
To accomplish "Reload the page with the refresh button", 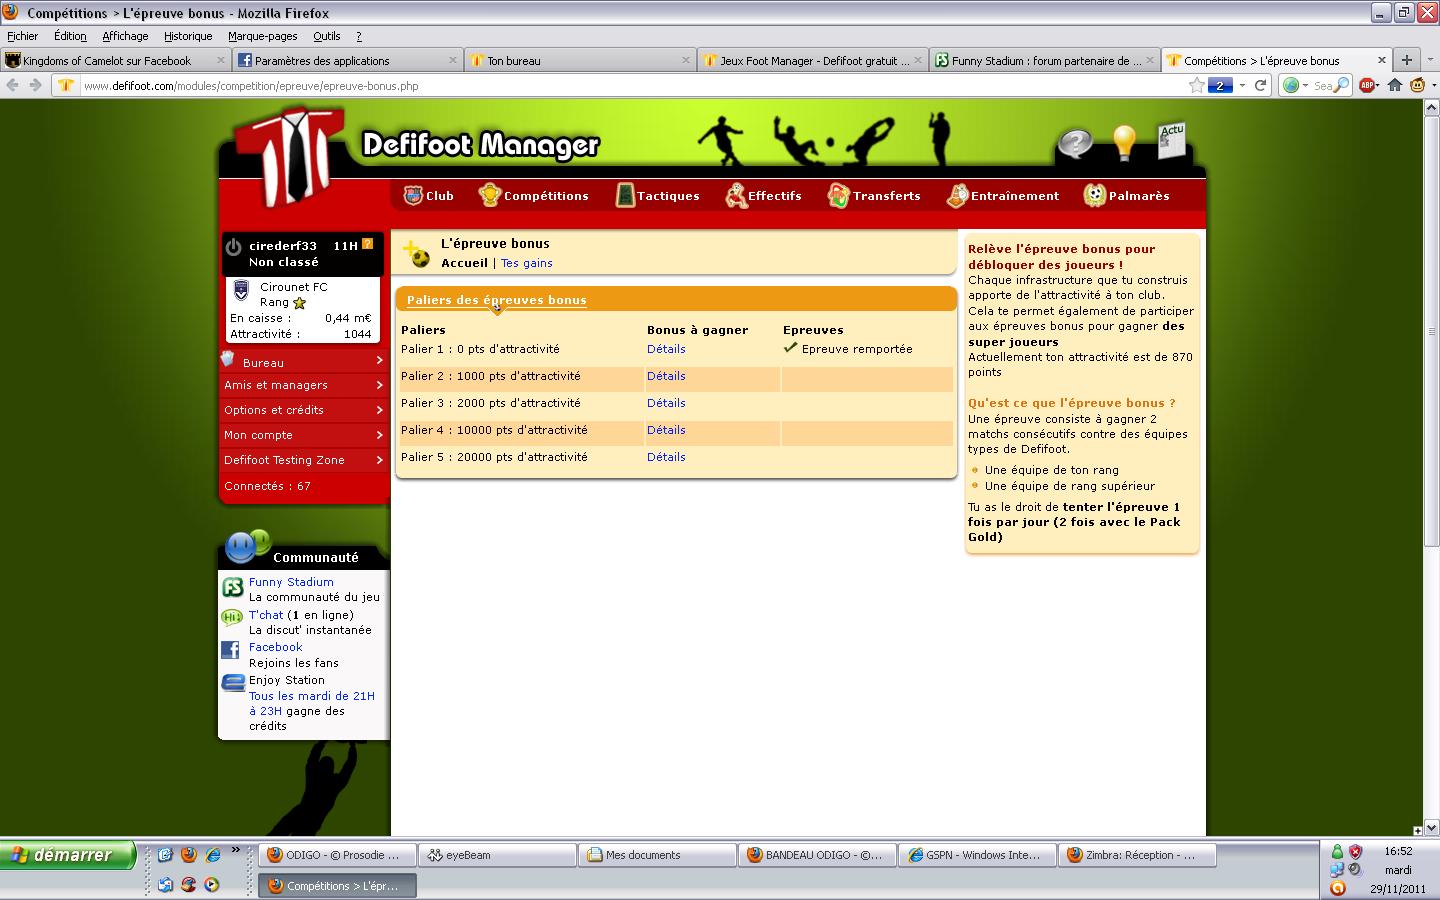I will coord(1261,85).
